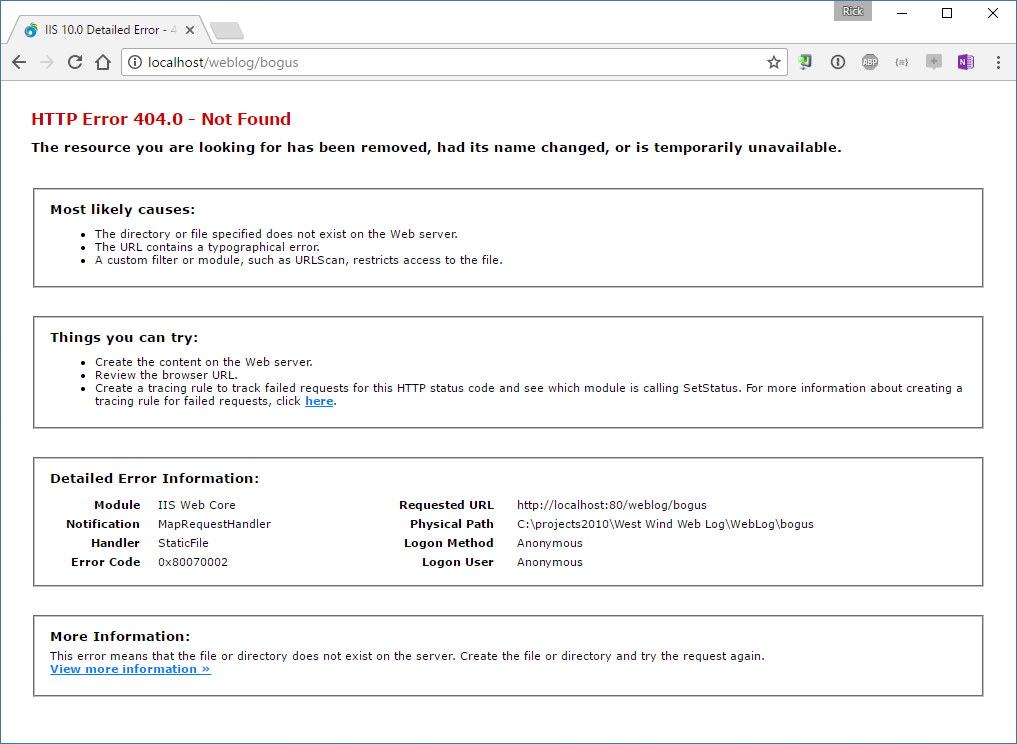
Task: Open the AdBlock Plus extension
Action: [x=870, y=62]
